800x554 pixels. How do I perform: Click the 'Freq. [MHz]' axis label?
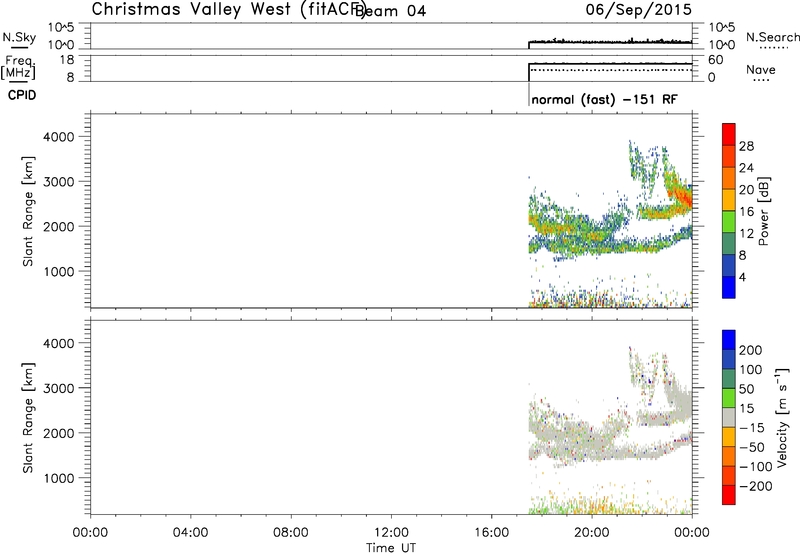click(x=18, y=67)
